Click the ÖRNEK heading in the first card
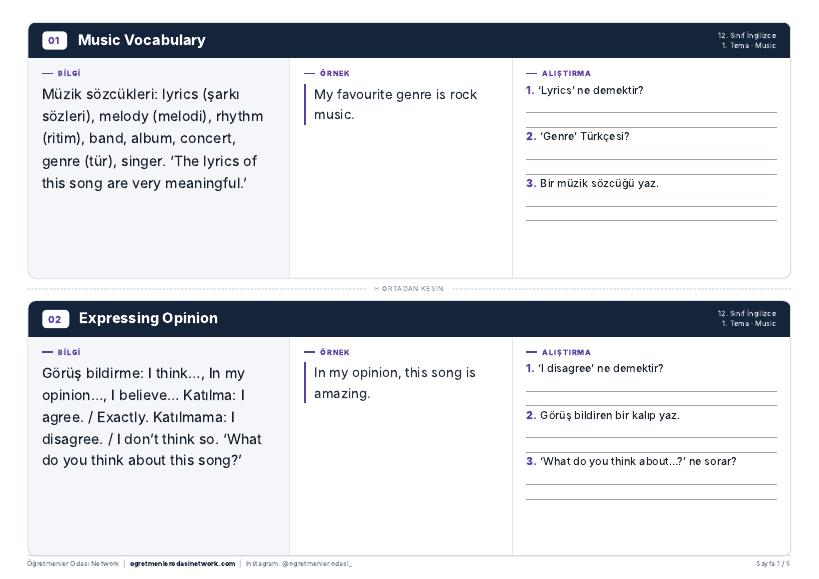819x579 pixels. tap(335, 74)
